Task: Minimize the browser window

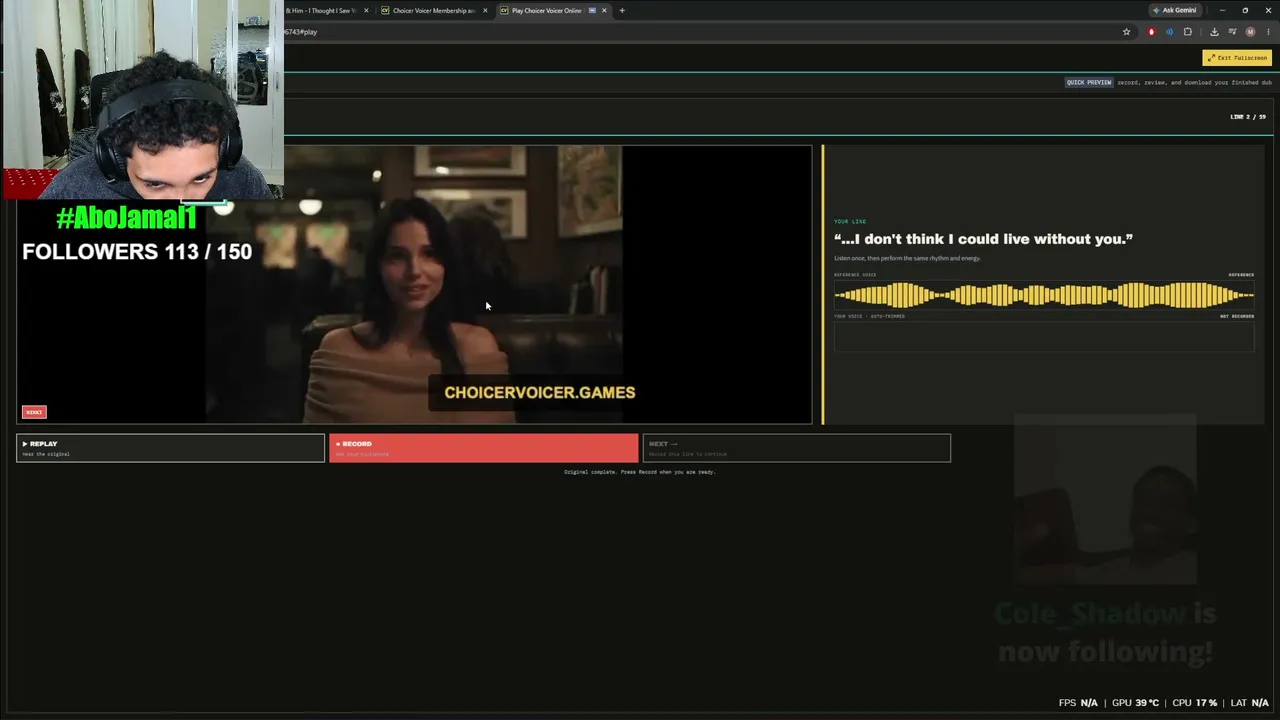Action: (x=1222, y=10)
